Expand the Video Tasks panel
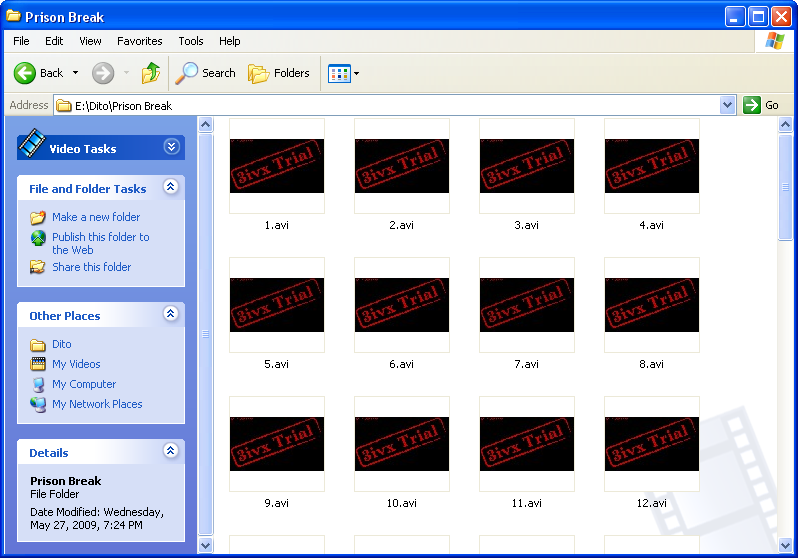Viewport: 798px width, 558px height. 172,147
